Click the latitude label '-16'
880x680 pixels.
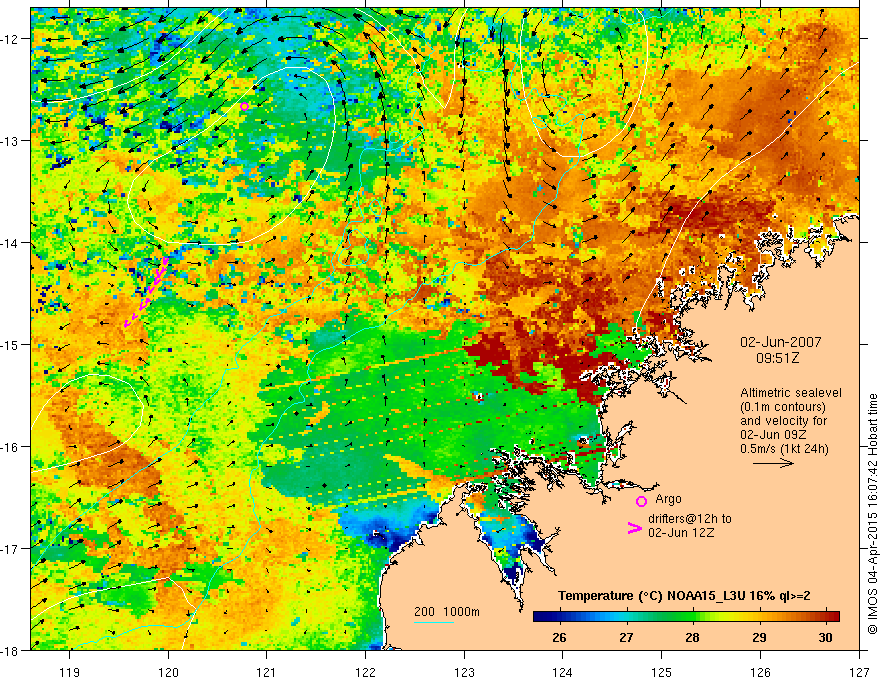point(12,447)
